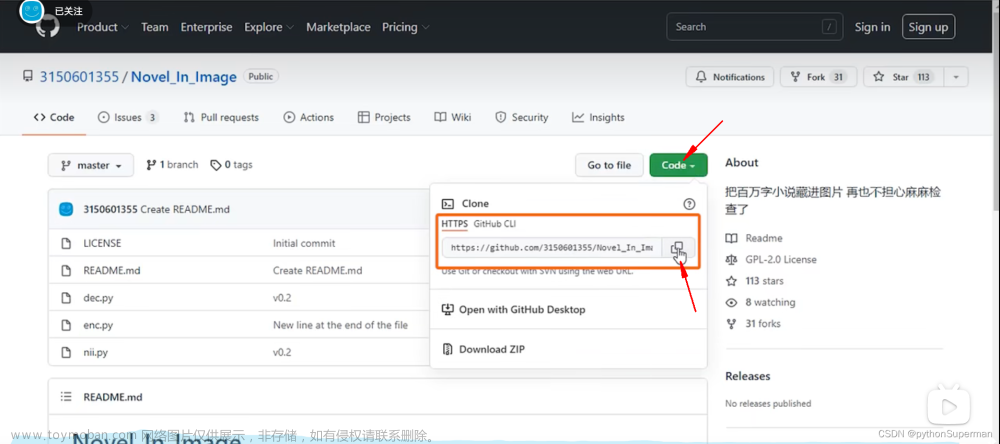Image resolution: width=1000 pixels, height=444 pixels.
Task: Focus the Search input field
Action: coord(754,27)
